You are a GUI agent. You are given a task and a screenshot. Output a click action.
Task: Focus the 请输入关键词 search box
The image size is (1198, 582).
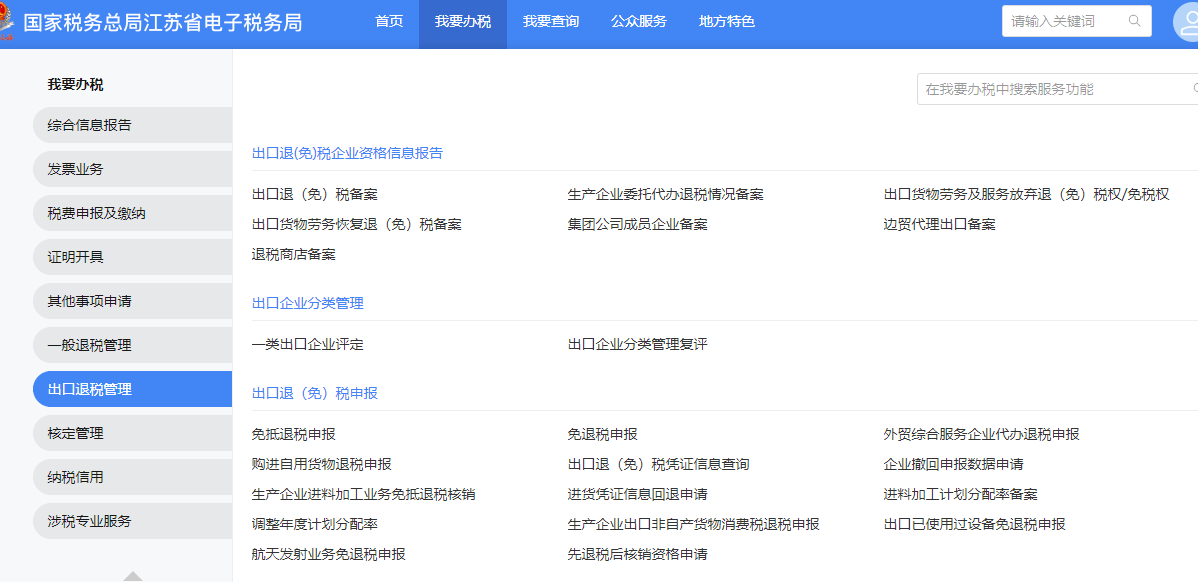click(1065, 21)
